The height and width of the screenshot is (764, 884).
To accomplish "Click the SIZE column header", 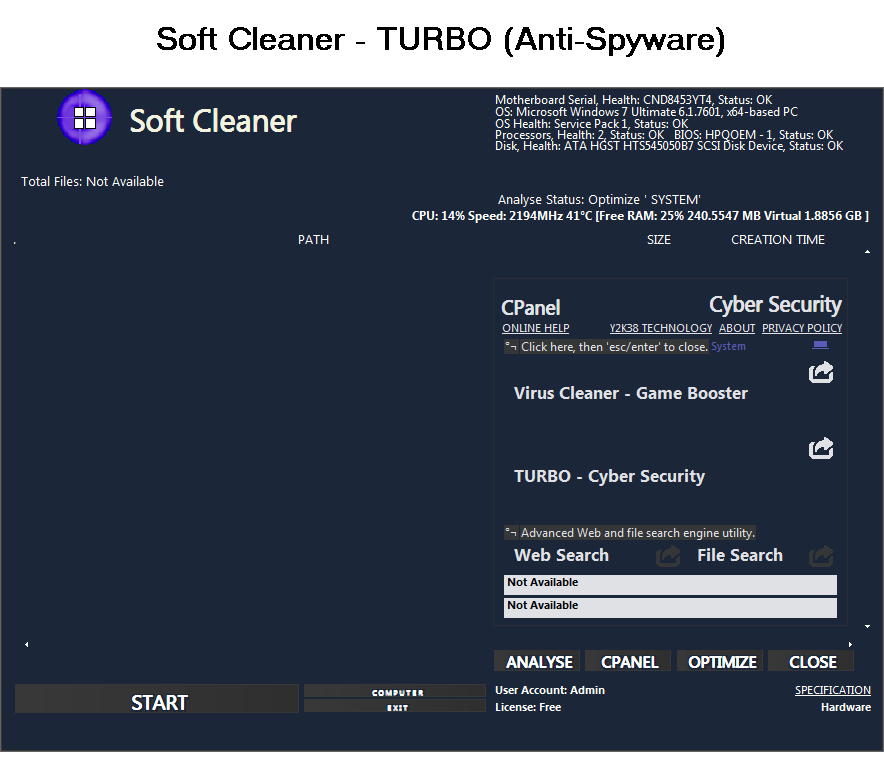I will (x=658, y=240).
